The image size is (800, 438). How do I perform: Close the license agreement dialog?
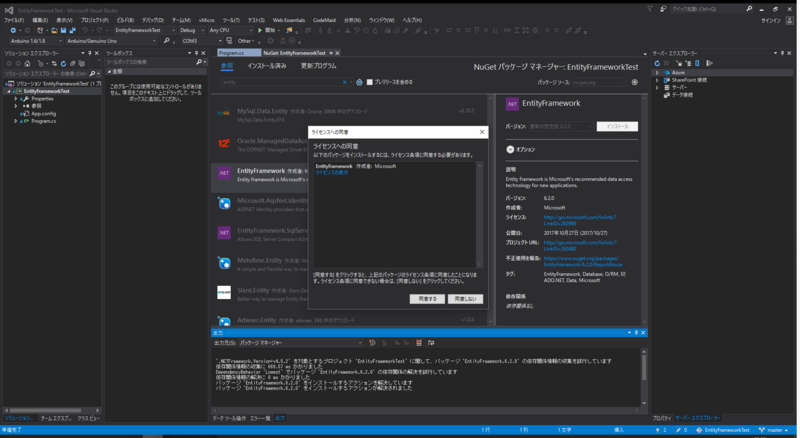pyautogui.click(x=482, y=132)
